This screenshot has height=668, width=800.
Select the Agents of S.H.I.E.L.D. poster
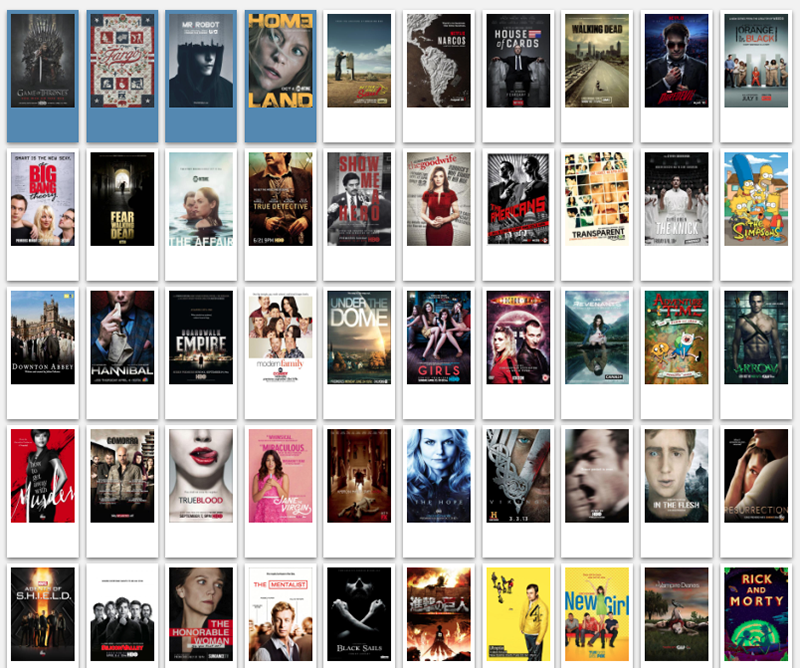pyautogui.click(x=43, y=614)
